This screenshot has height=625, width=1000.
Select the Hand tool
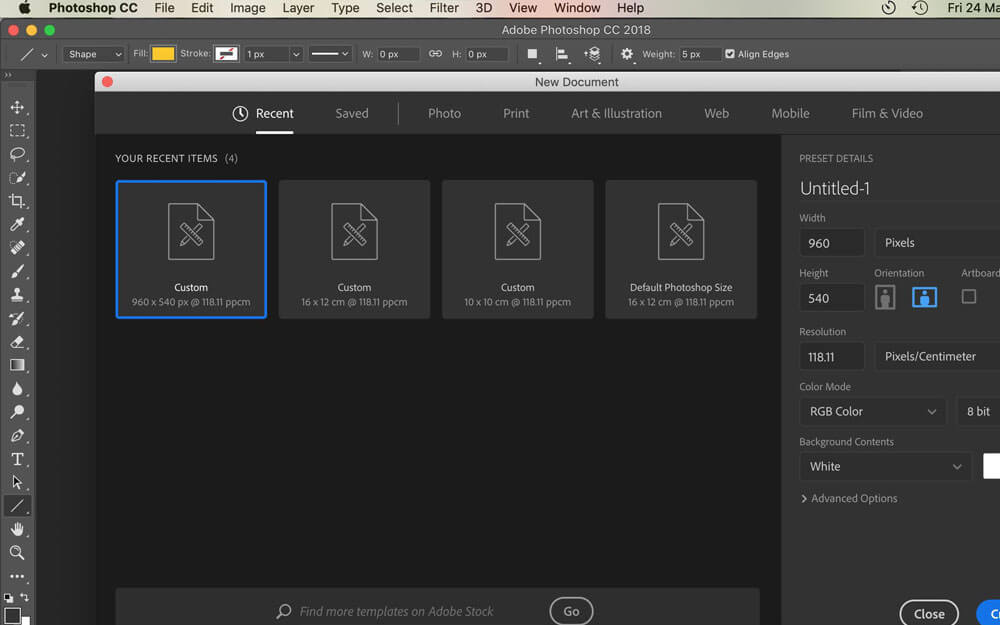point(17,529)
